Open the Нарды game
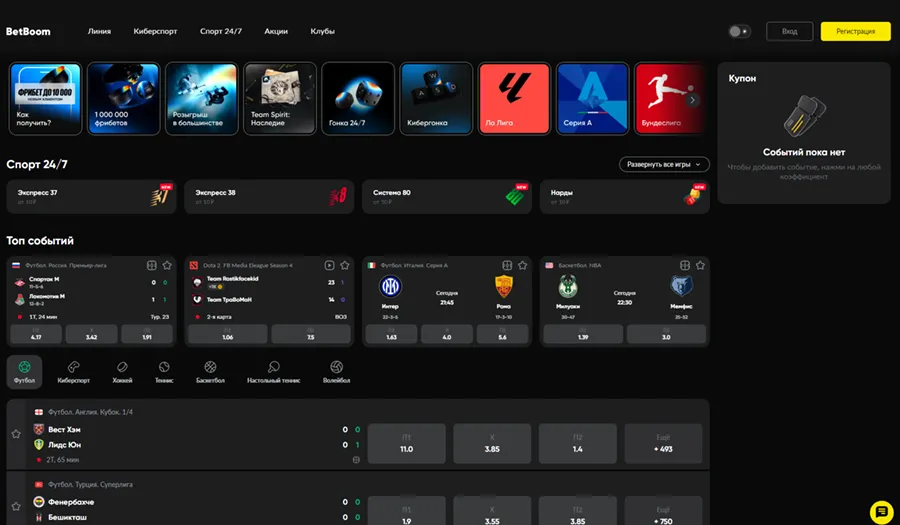Viewport: 900px width, 525px height. [624, 197]
